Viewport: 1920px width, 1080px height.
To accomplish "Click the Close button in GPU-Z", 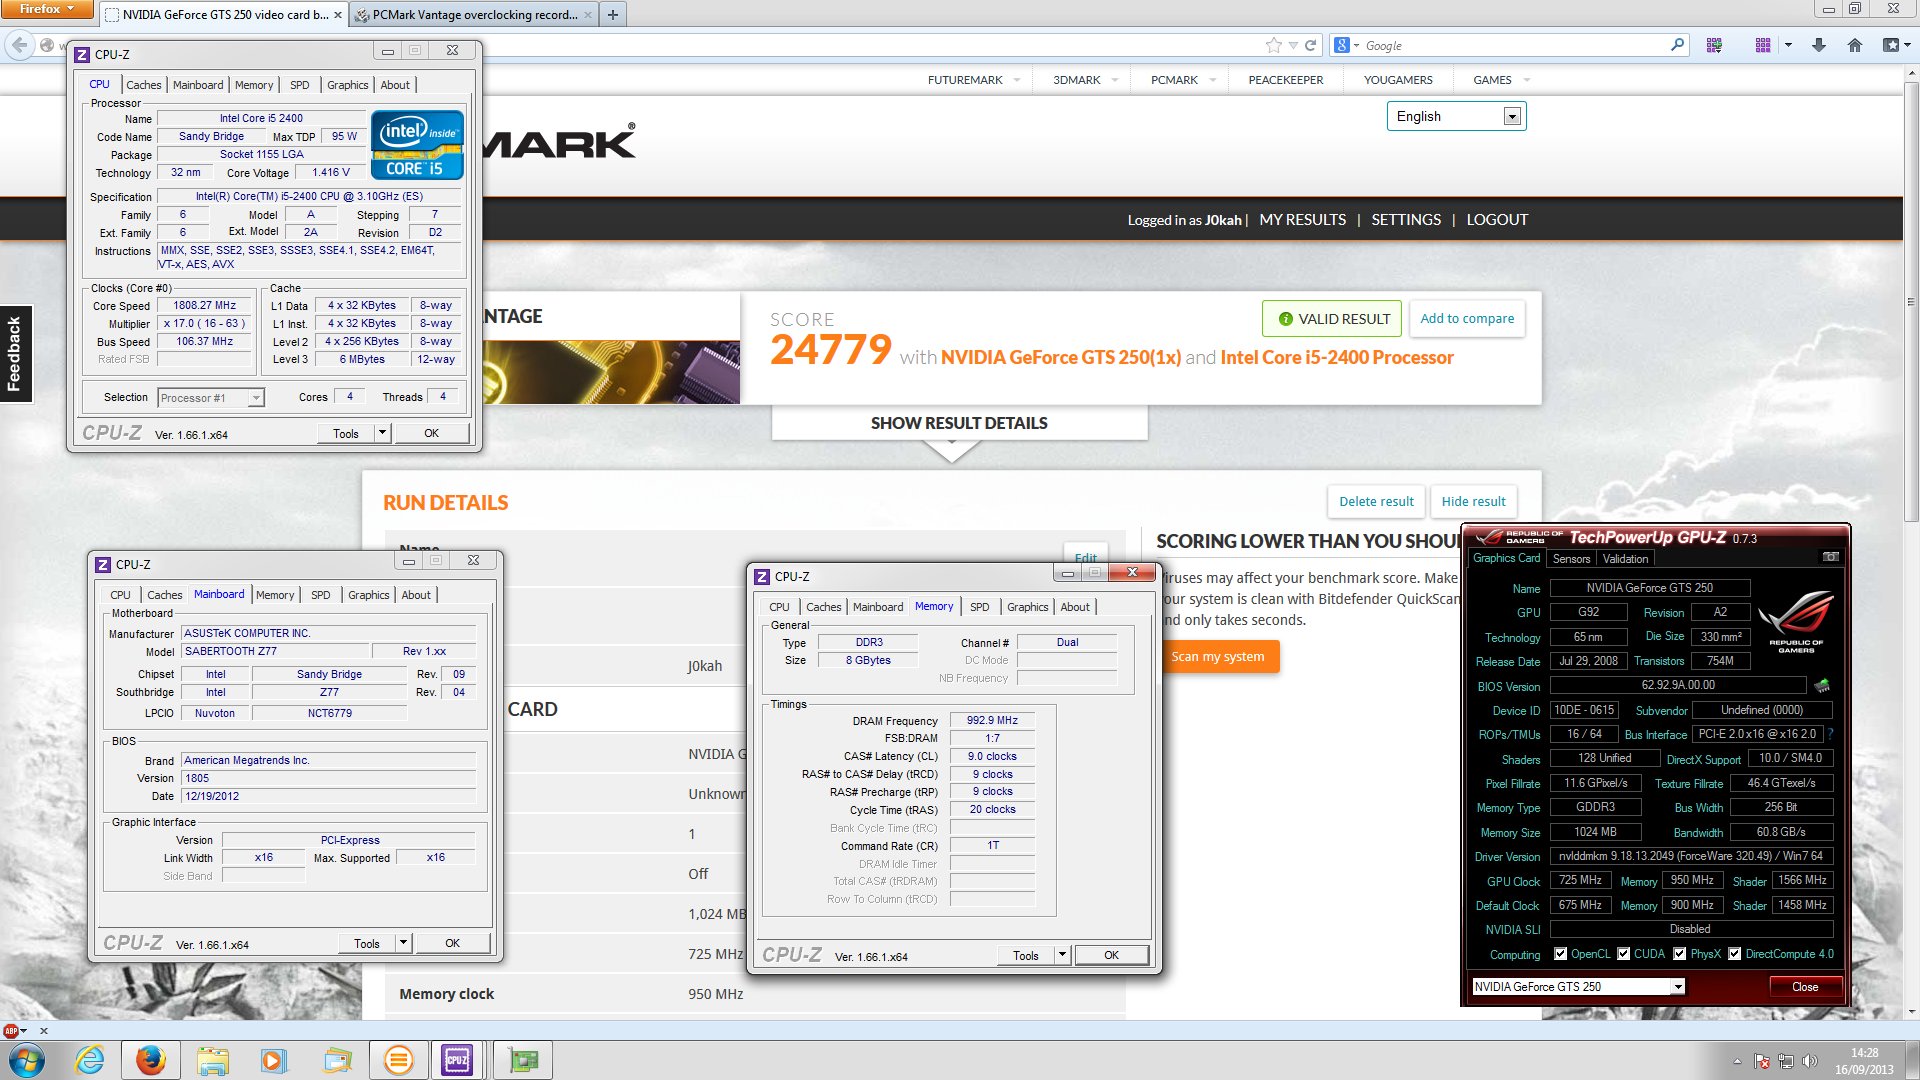I will click(x=1805, y=987).
